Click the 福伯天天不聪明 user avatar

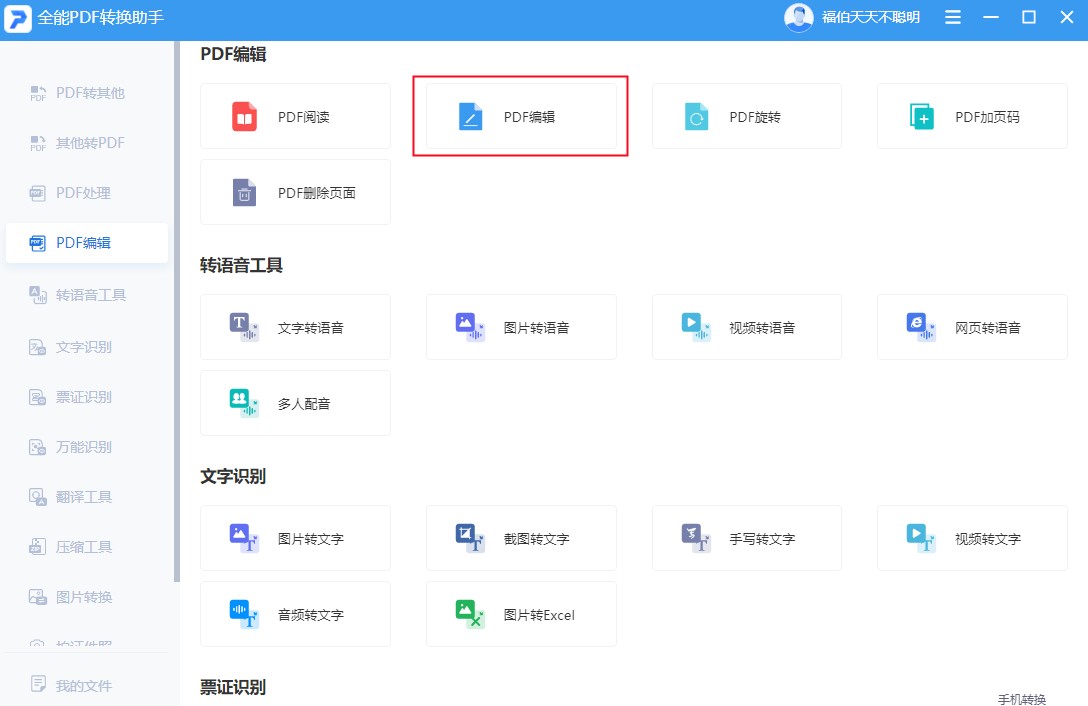(798, 17)
